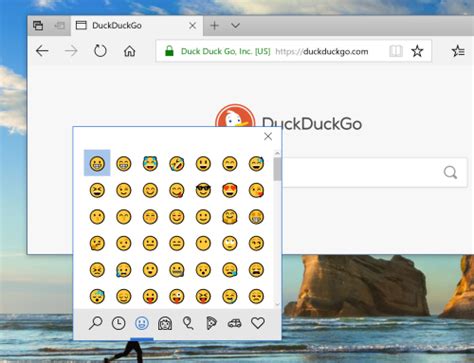
Task: Switch to the people emoji category
Action: (165, 323)
